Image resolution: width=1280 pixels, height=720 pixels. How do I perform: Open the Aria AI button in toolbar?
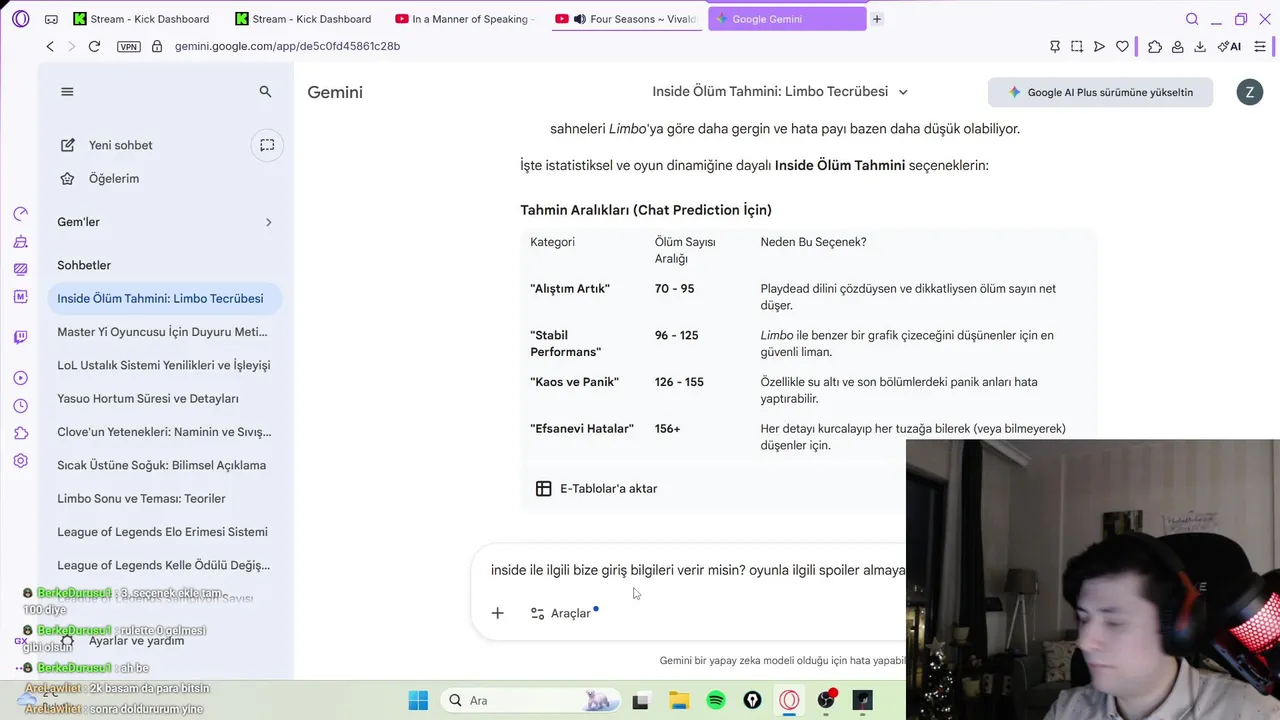tap(1229, 46)
